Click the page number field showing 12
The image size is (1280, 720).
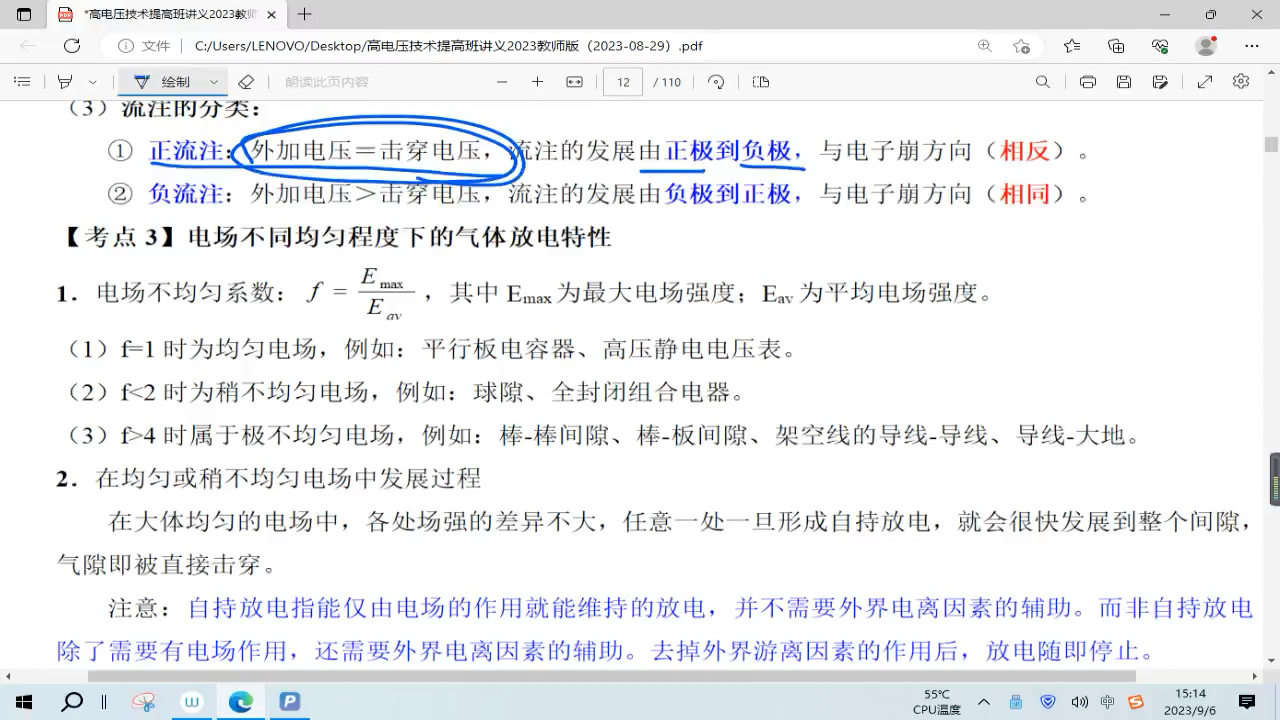pos(623,82)
